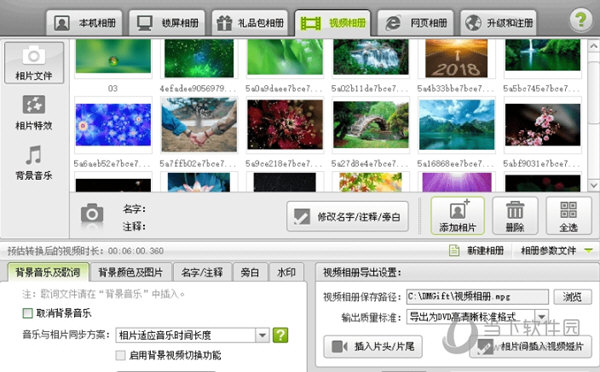The image size is (600, 372).
Task: Click the green help question mark icon
Action: pyautogui.click(x=580, y=20)
